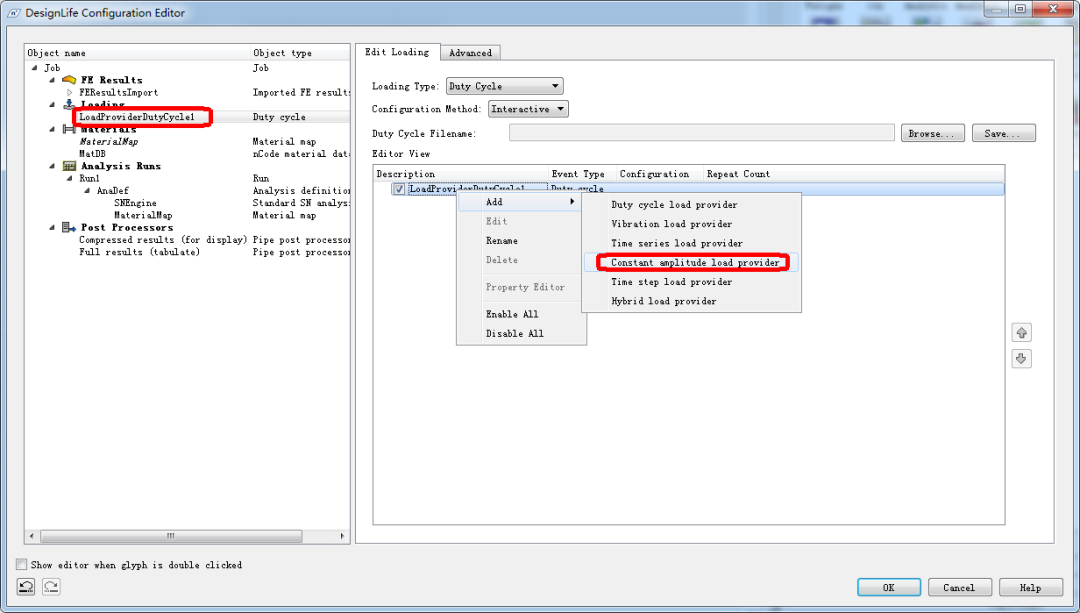Click the undo icon at bottom left

click(x=26, y=587)
